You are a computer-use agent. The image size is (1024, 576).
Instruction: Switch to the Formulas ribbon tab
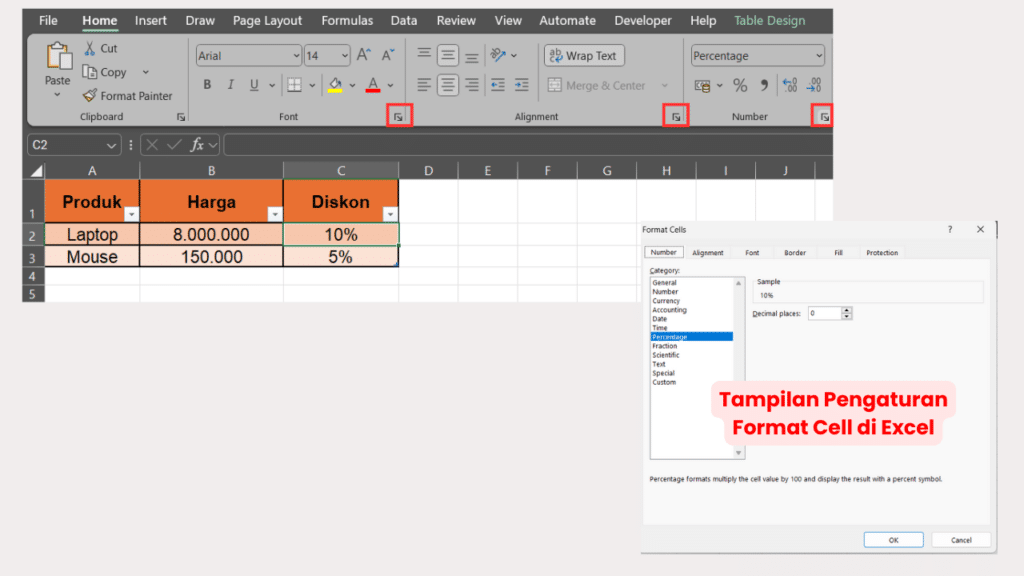(x=347, y=20)
